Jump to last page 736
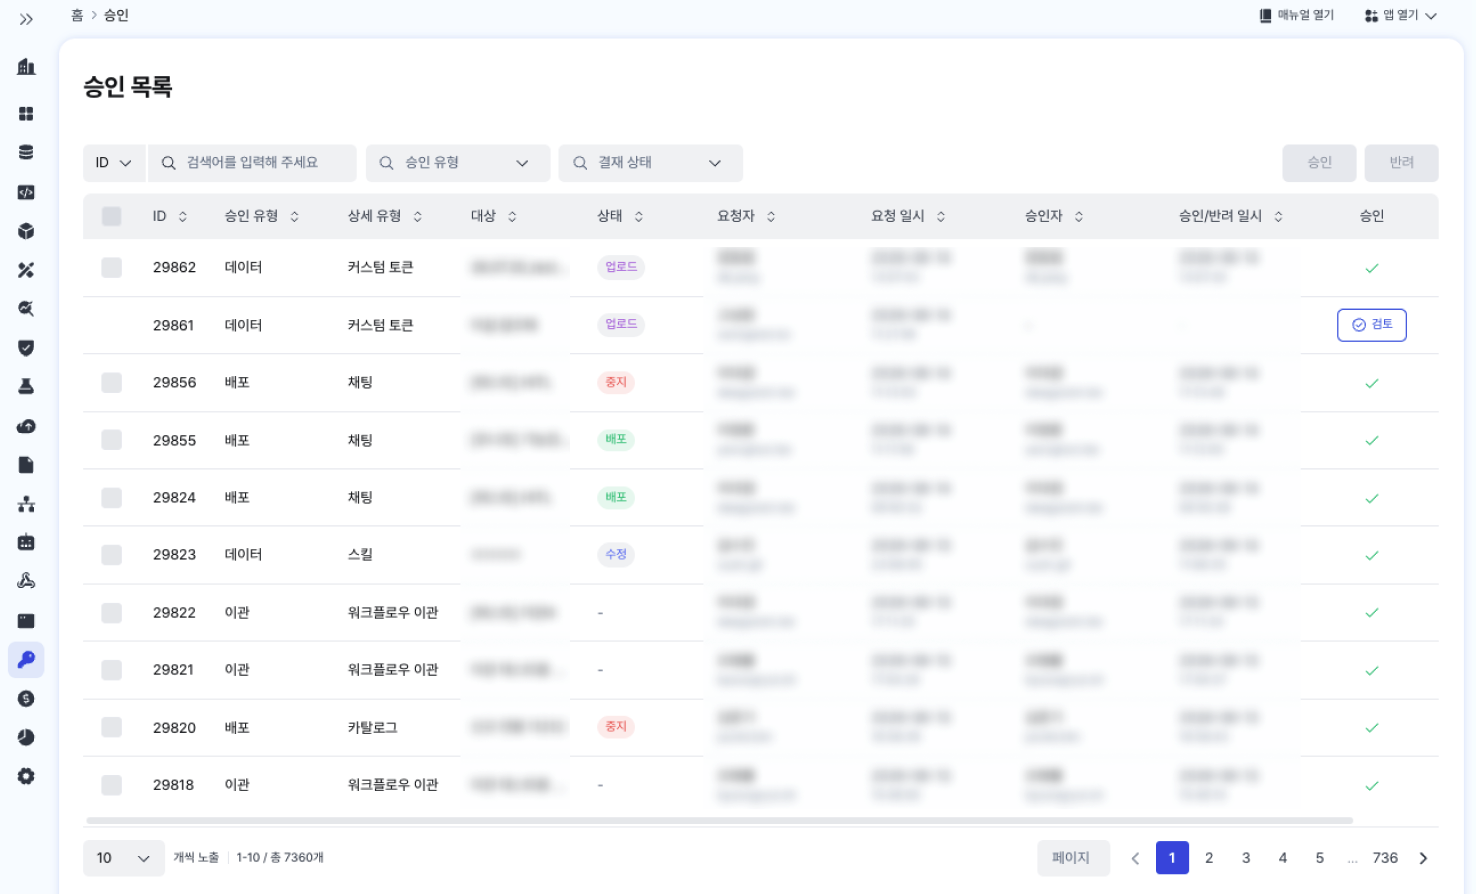This screenshot has height=894, width=1476. point(1385,858)
